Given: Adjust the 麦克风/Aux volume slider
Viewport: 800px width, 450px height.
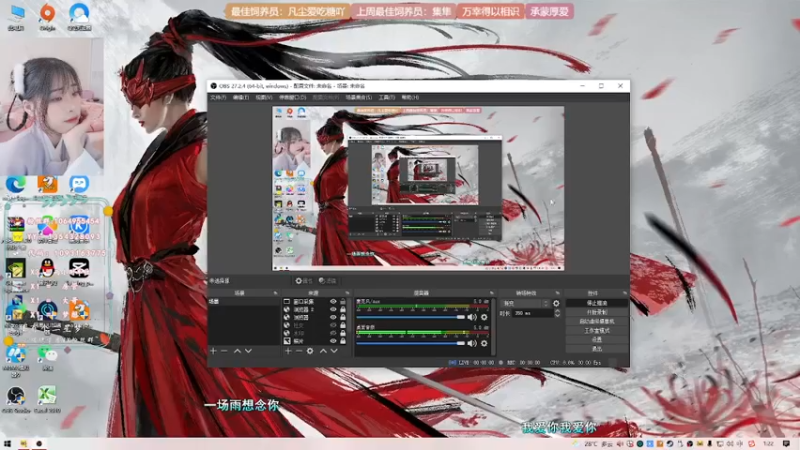Looking at the screenshot, I should click(x=411, y=317).
